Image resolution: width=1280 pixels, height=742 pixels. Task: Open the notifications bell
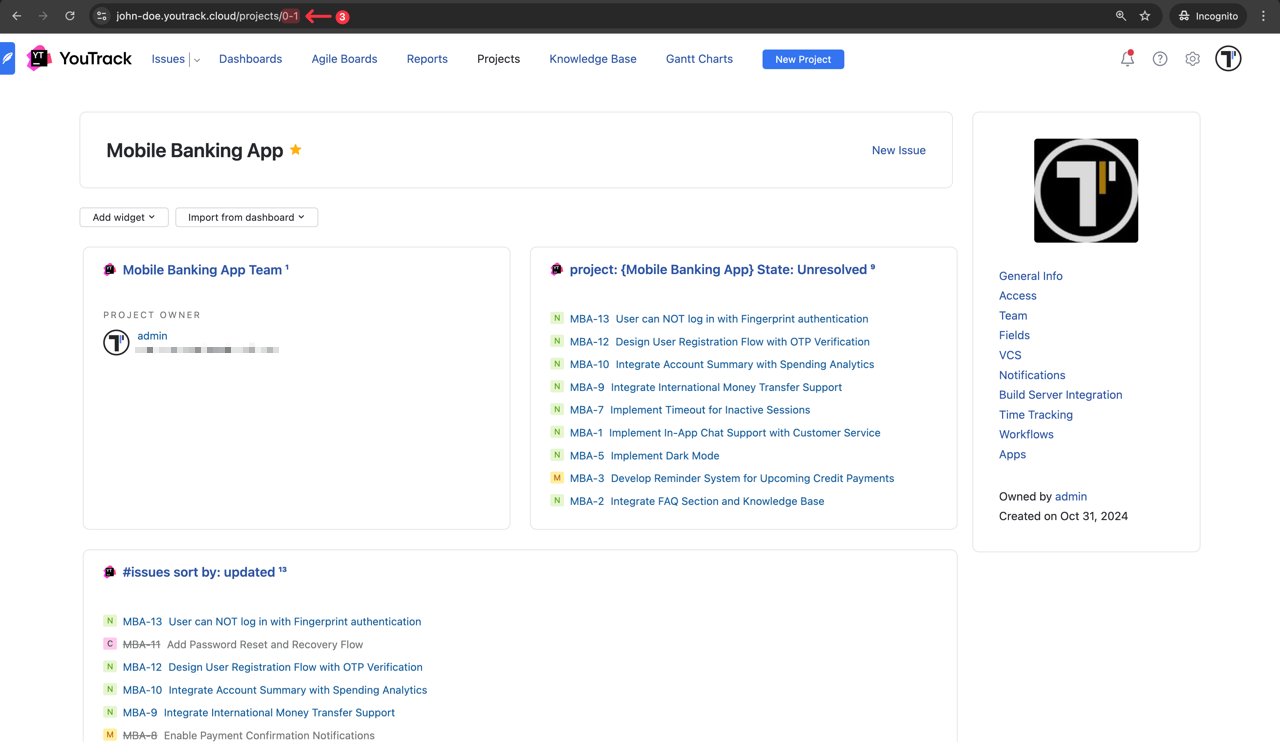[1127, 59]
